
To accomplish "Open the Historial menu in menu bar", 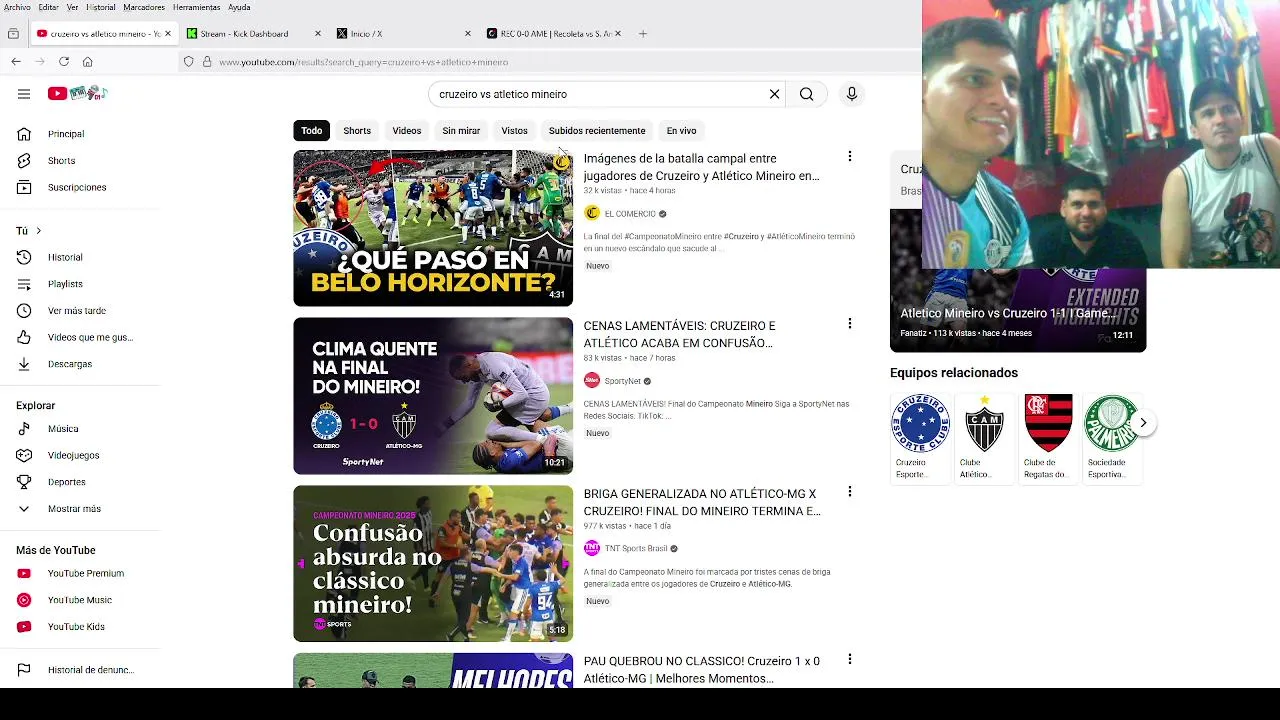I will point(101,7).
